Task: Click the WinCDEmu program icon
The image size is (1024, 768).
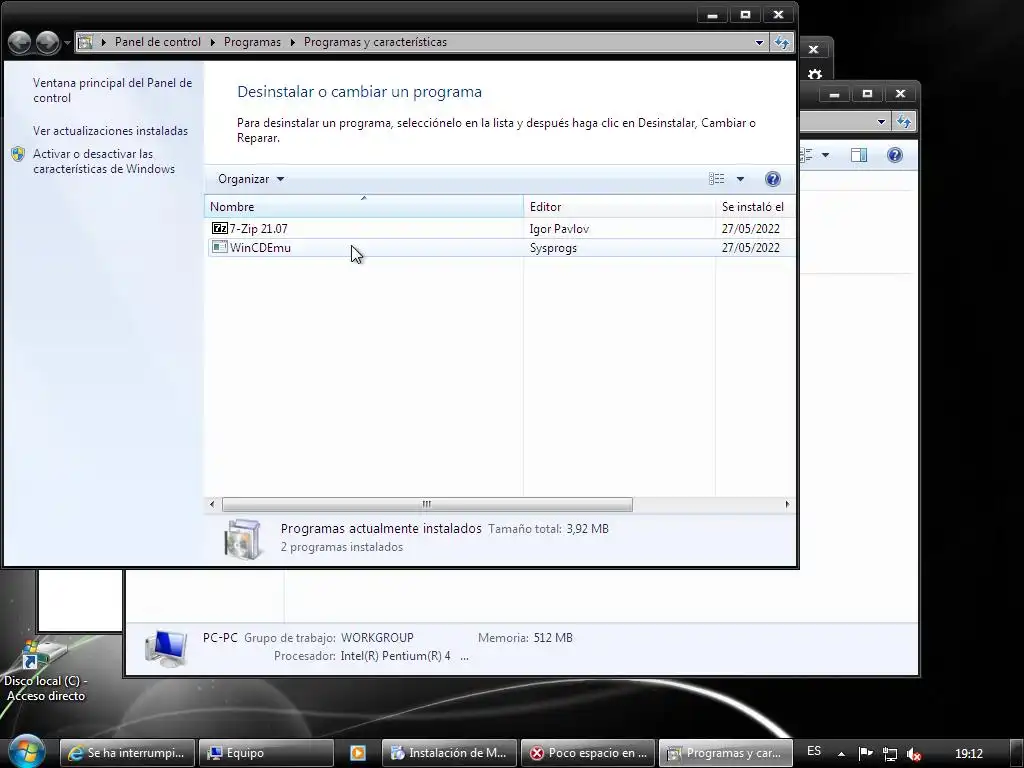Action: (x=219, y=247)
